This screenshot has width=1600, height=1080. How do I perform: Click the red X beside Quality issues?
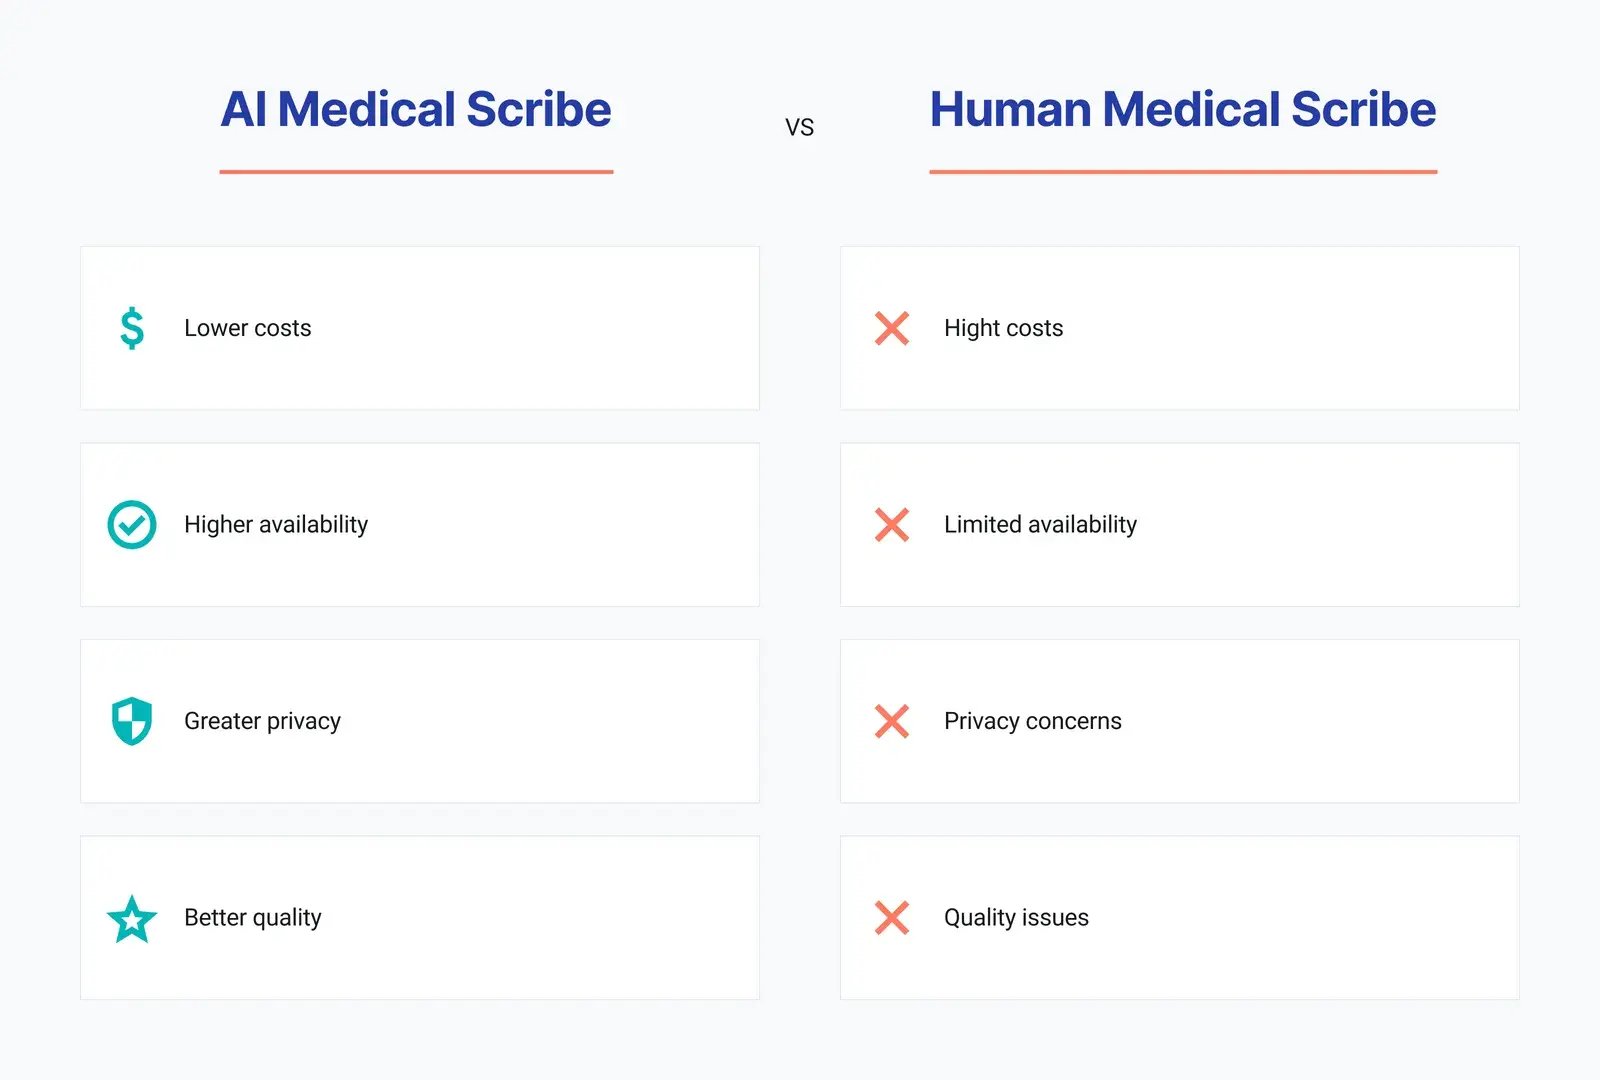pyautogui.click(x=892, y=918)
